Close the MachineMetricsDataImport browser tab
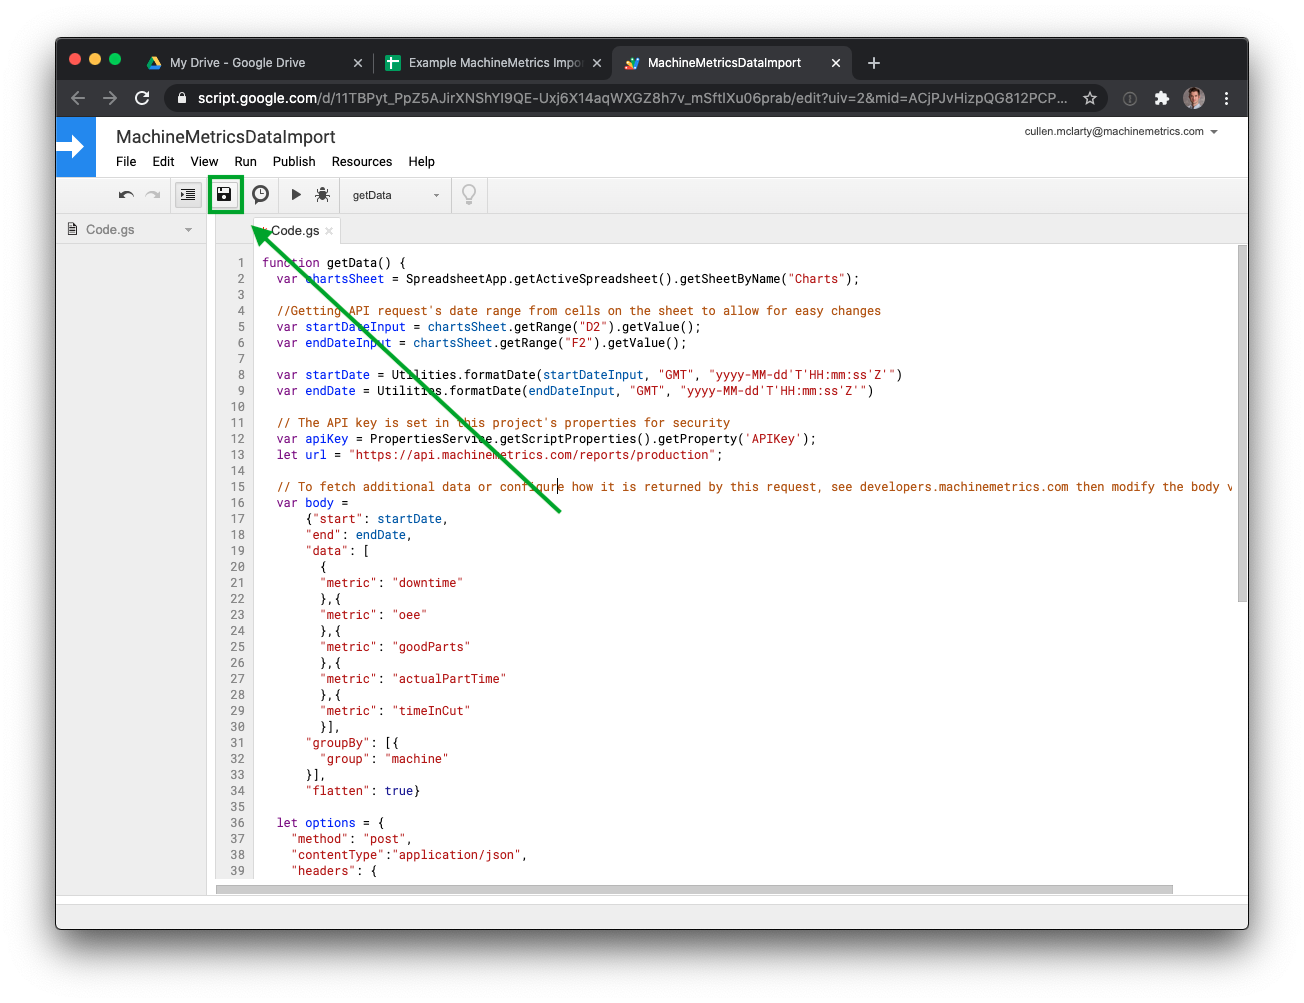 (x=836, y=63)
